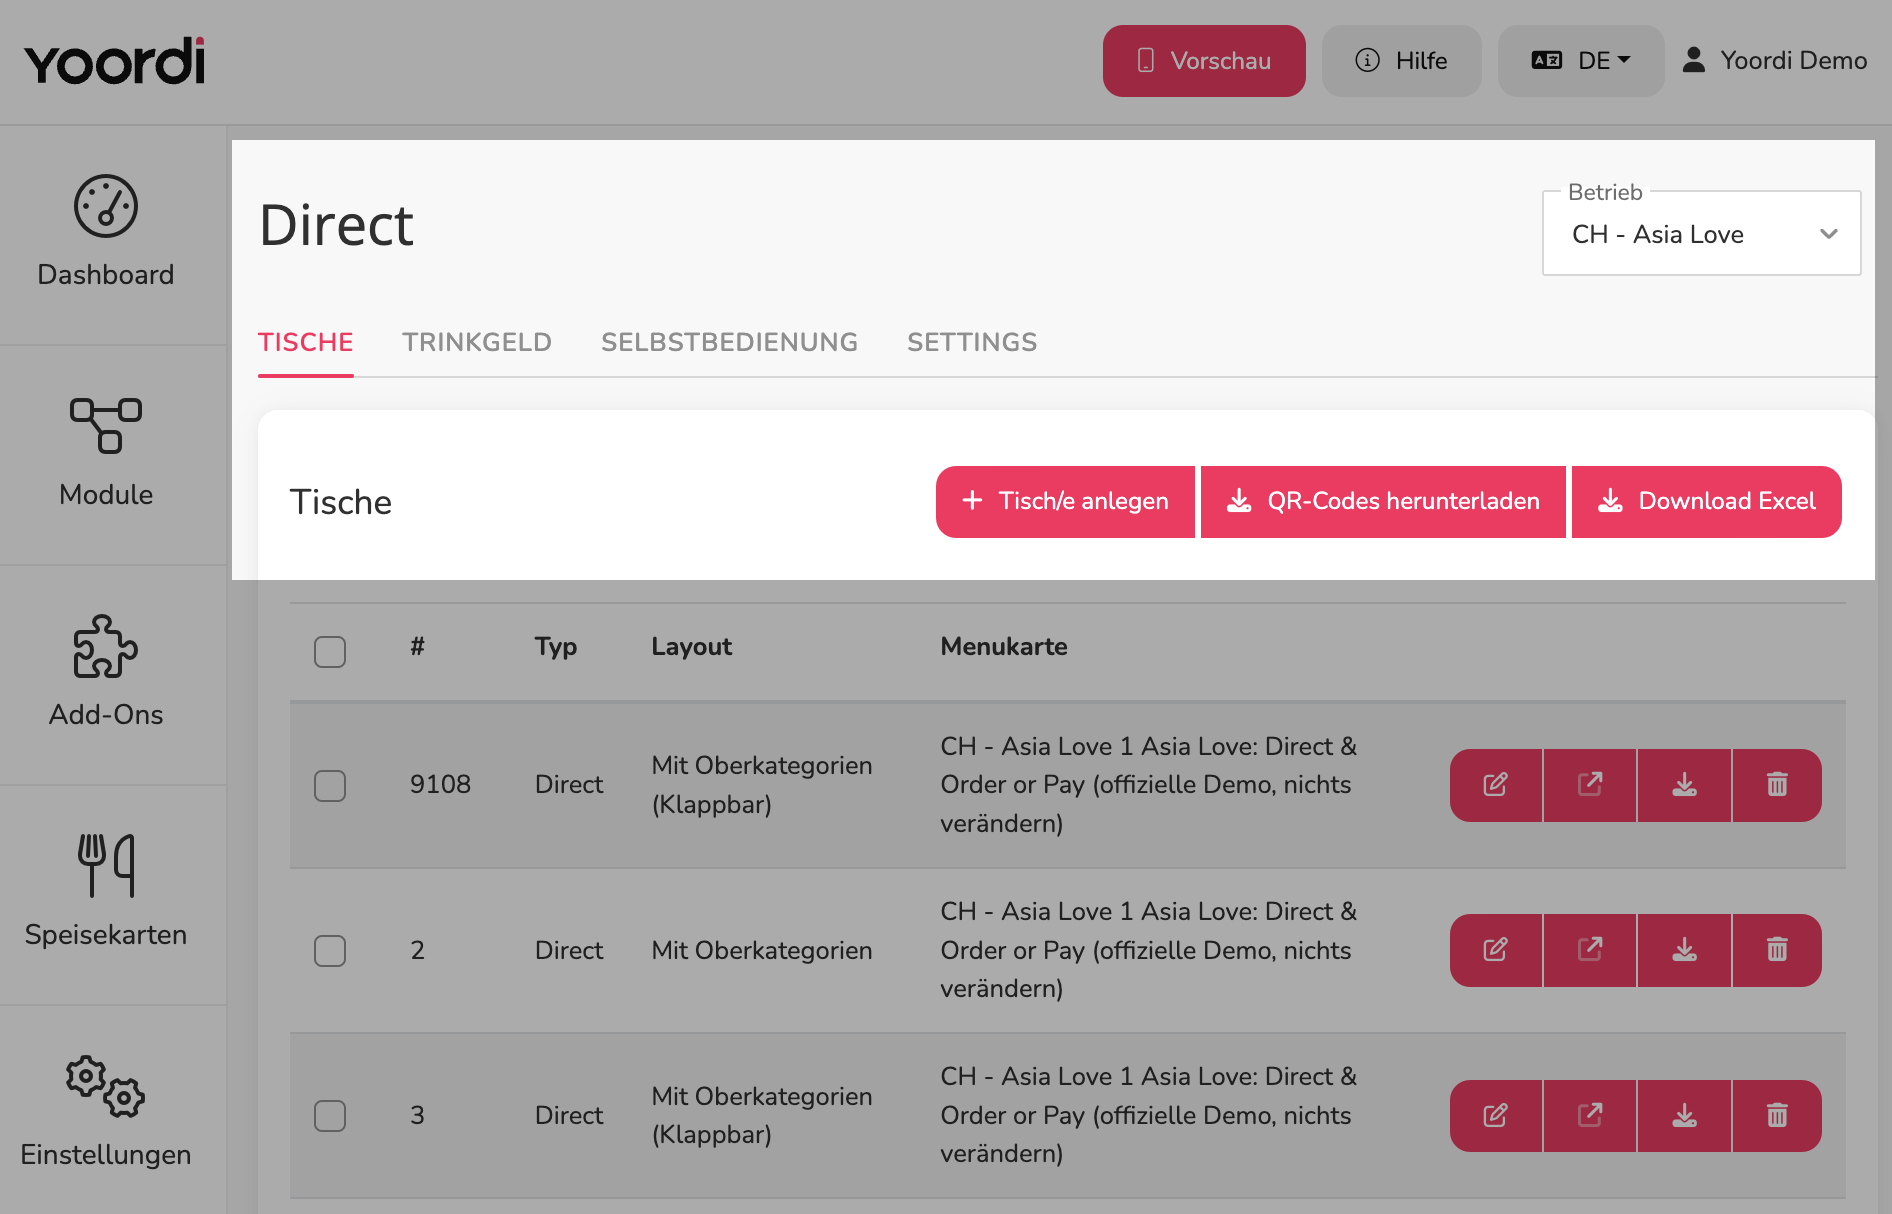Viewport: 1892px width, 1214px height.
Task: Click the Download Excel button
Action: coord(1707,502)
